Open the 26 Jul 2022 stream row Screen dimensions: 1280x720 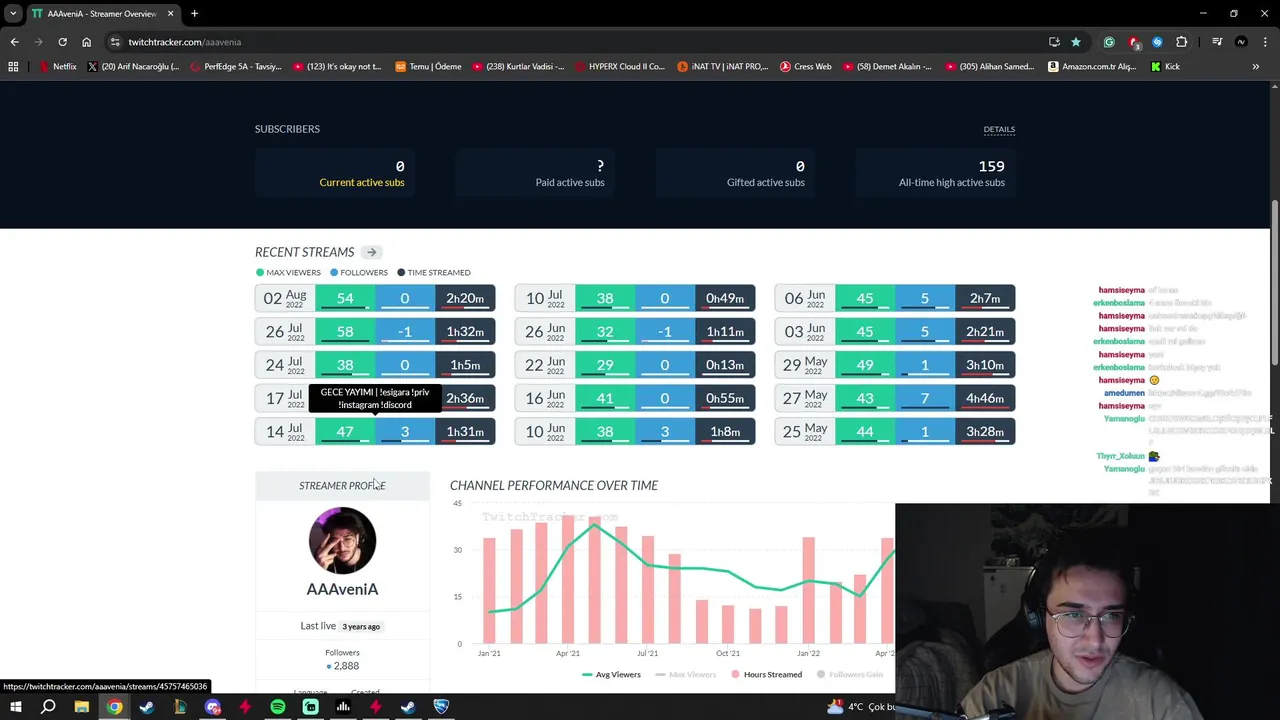pos(375,331)
